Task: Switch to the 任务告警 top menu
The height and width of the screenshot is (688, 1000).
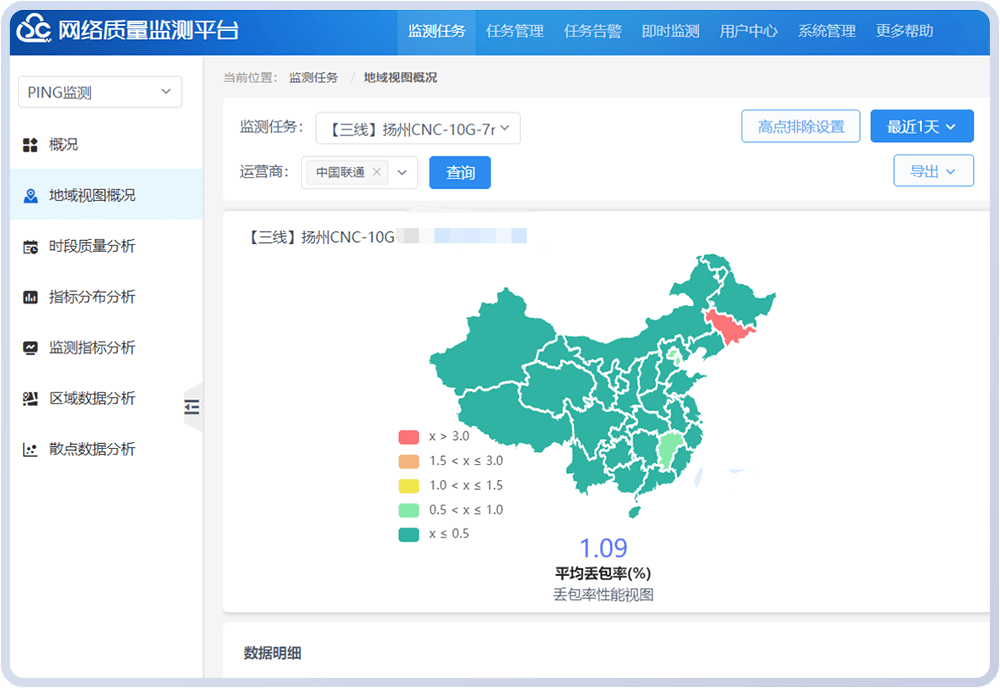Action: pos(592,31)
